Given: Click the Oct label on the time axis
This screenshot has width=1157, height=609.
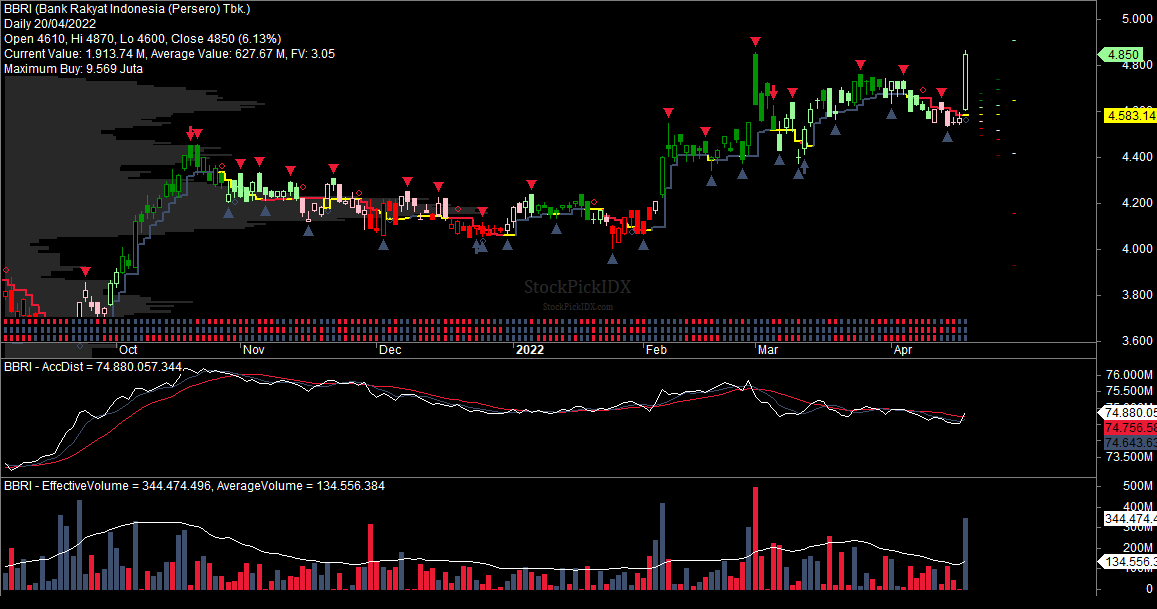Looking at the screenshot, I should tap(128, 350).
